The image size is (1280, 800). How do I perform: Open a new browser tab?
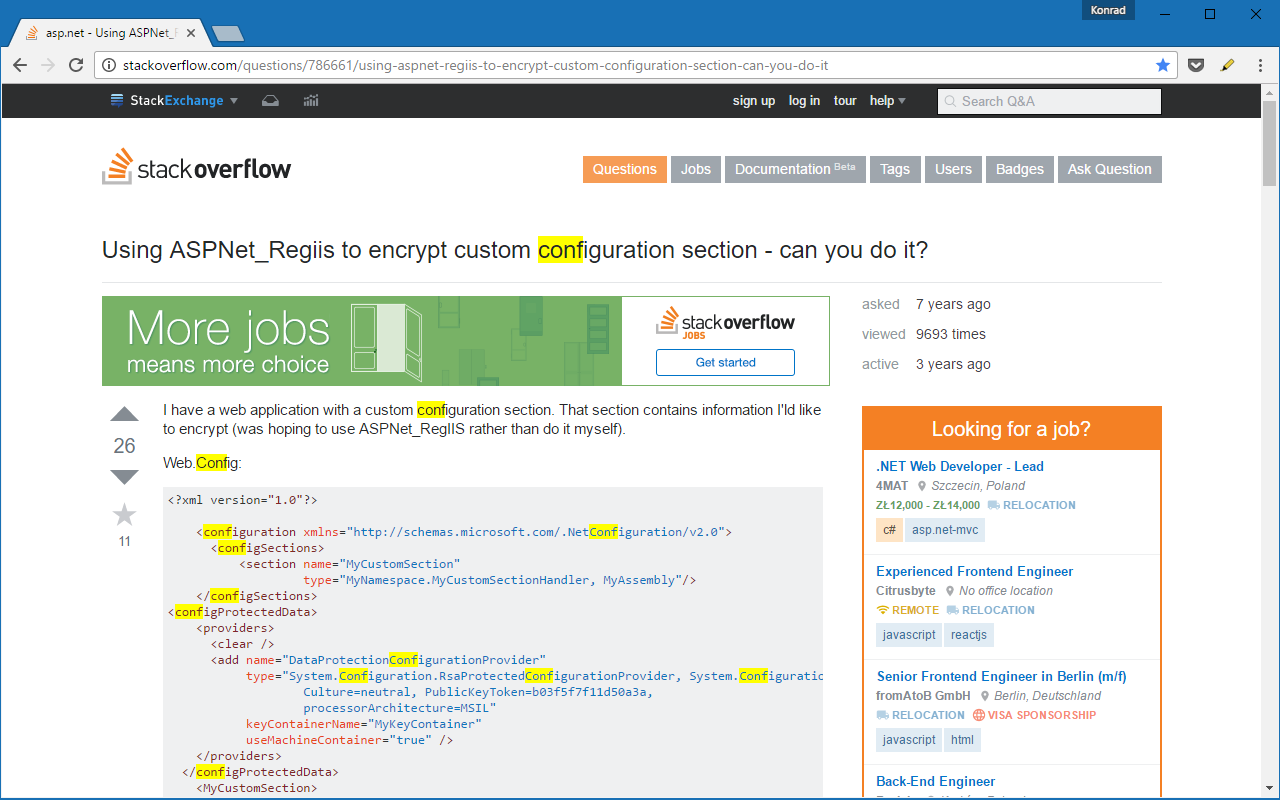228,34
